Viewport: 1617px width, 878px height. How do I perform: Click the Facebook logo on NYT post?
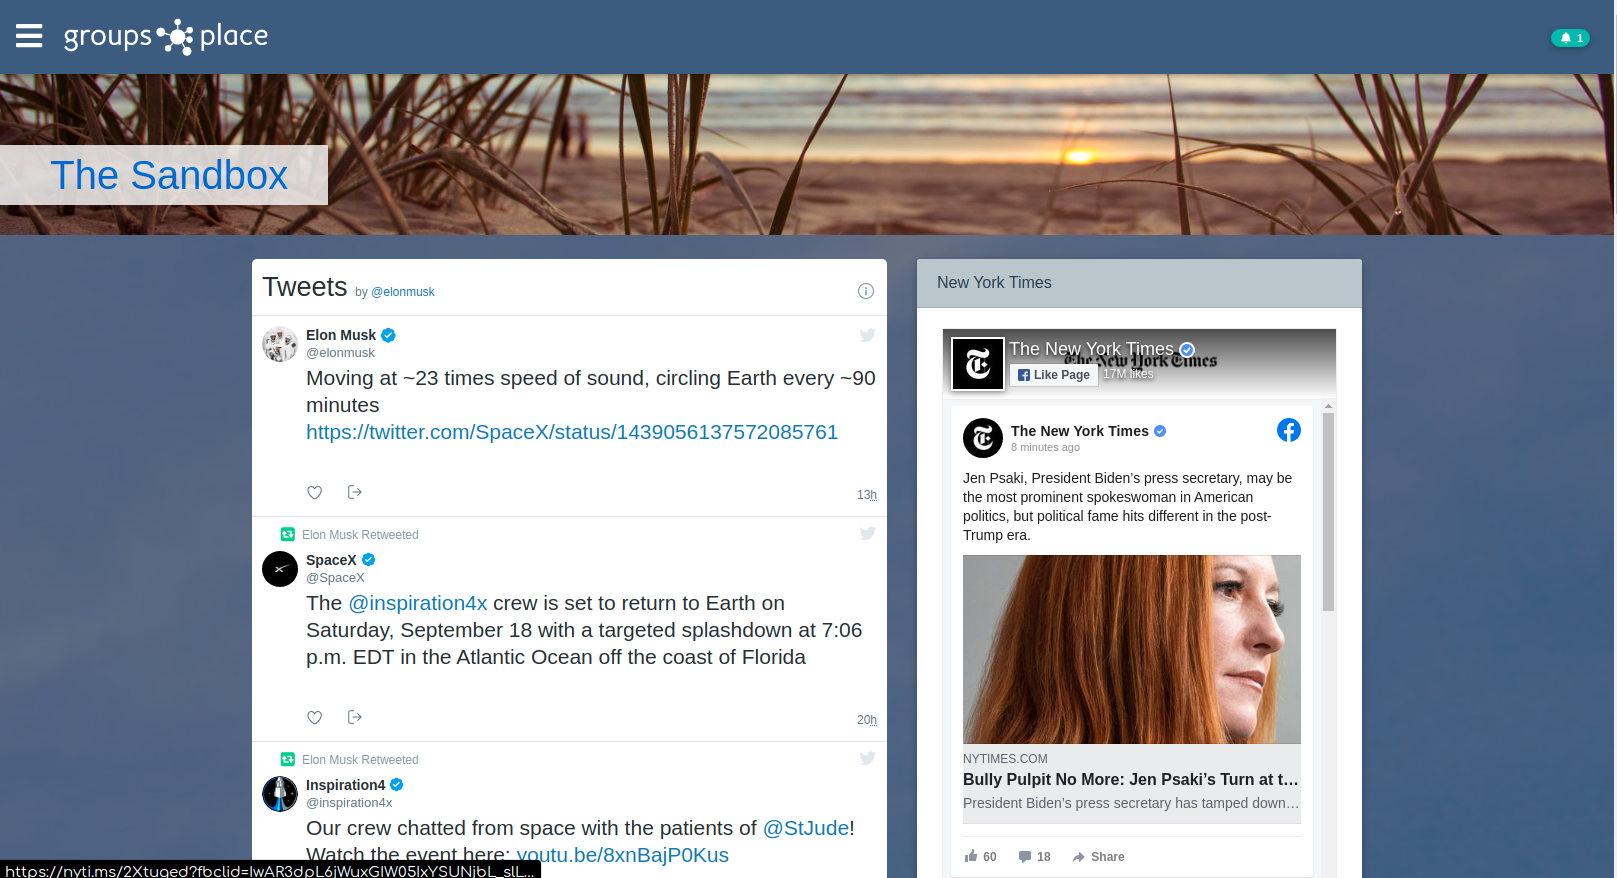pyautogui.click(x=1288, y=430)
